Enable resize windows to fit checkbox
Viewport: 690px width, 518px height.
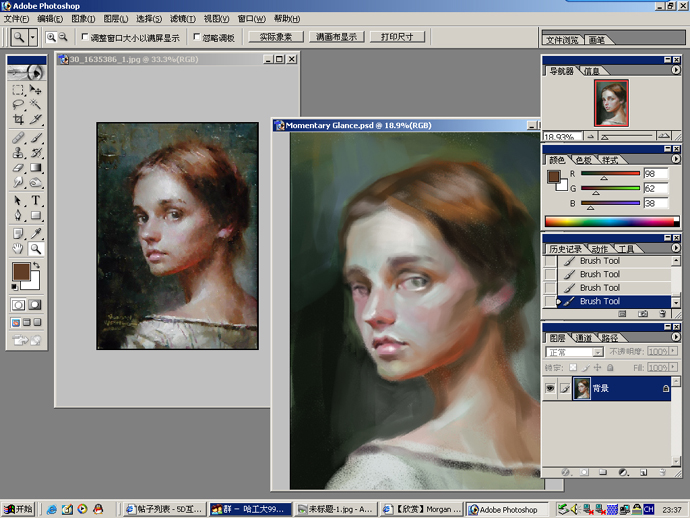(x=85, y=37)
